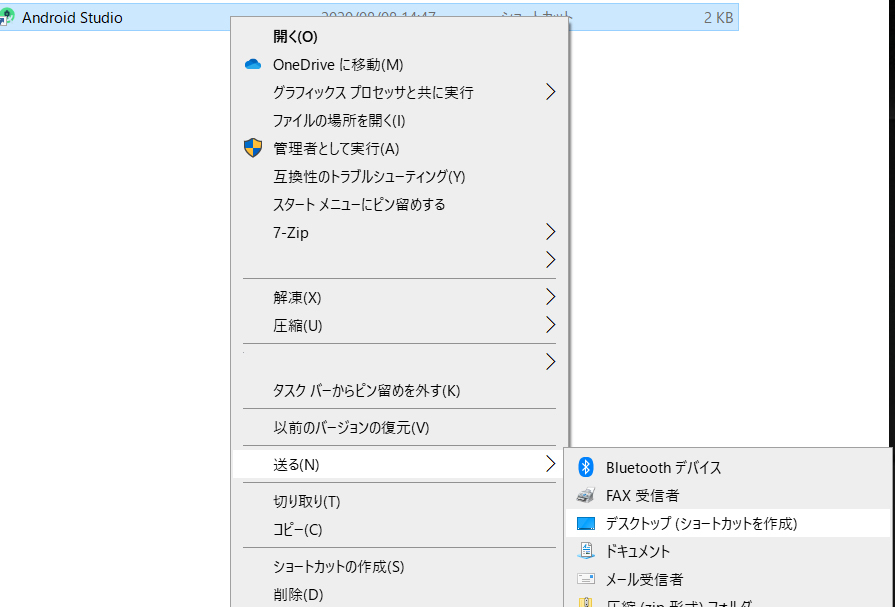The image size is (895, 607).
Task: Click the ドキュメント document icon
Action: coord(586,551)
